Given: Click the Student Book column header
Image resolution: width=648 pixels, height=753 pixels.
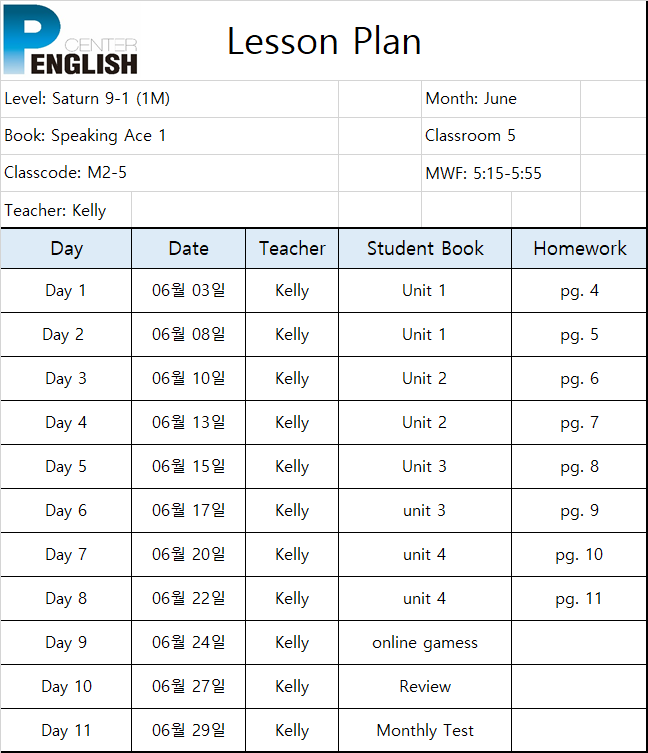Looking at the screenshot, I should tap(425, 249).
